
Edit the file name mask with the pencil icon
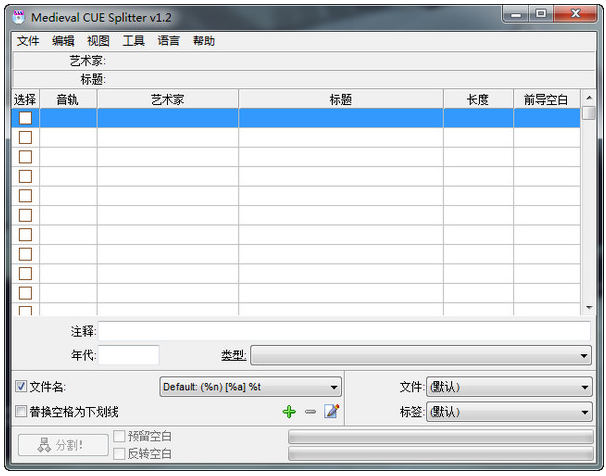pos(332,411)
